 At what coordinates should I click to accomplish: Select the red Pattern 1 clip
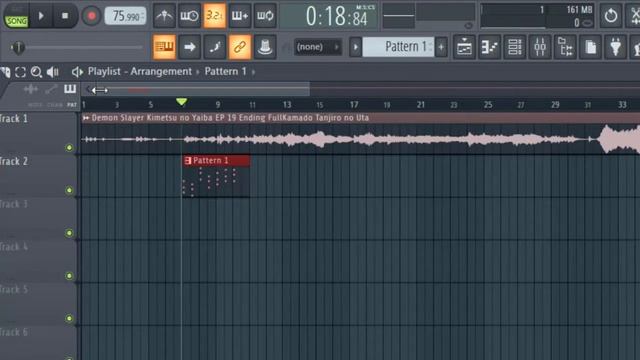tap(216, 176)
